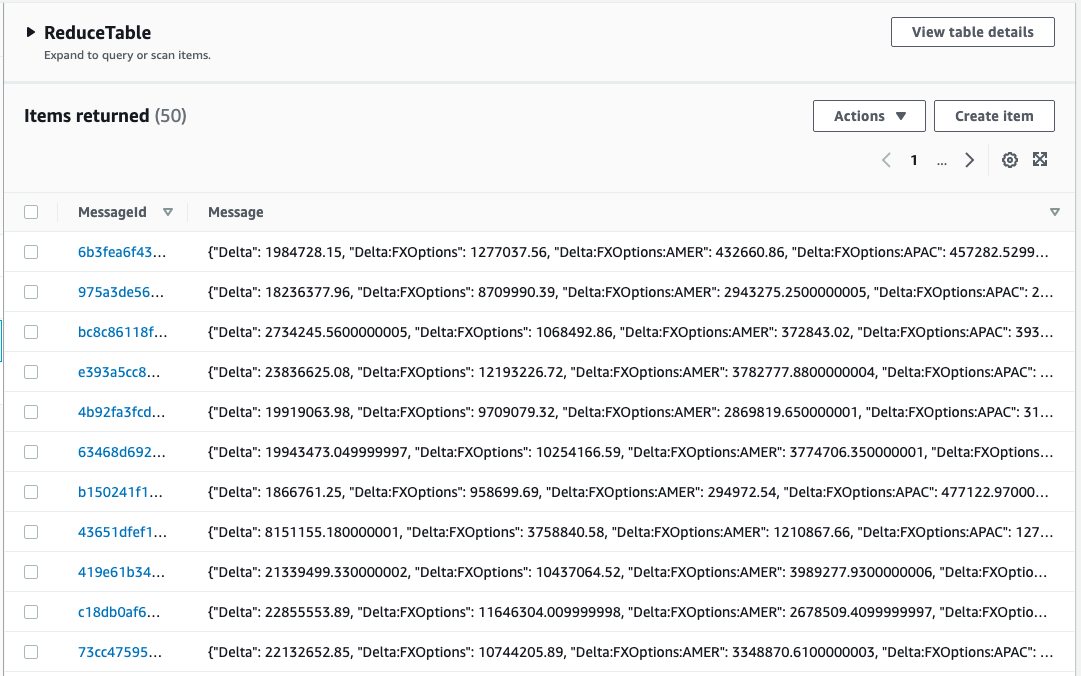Open item 419e61b34 link
This screenshot has height=676, width=1081.
tap(121, 572)
